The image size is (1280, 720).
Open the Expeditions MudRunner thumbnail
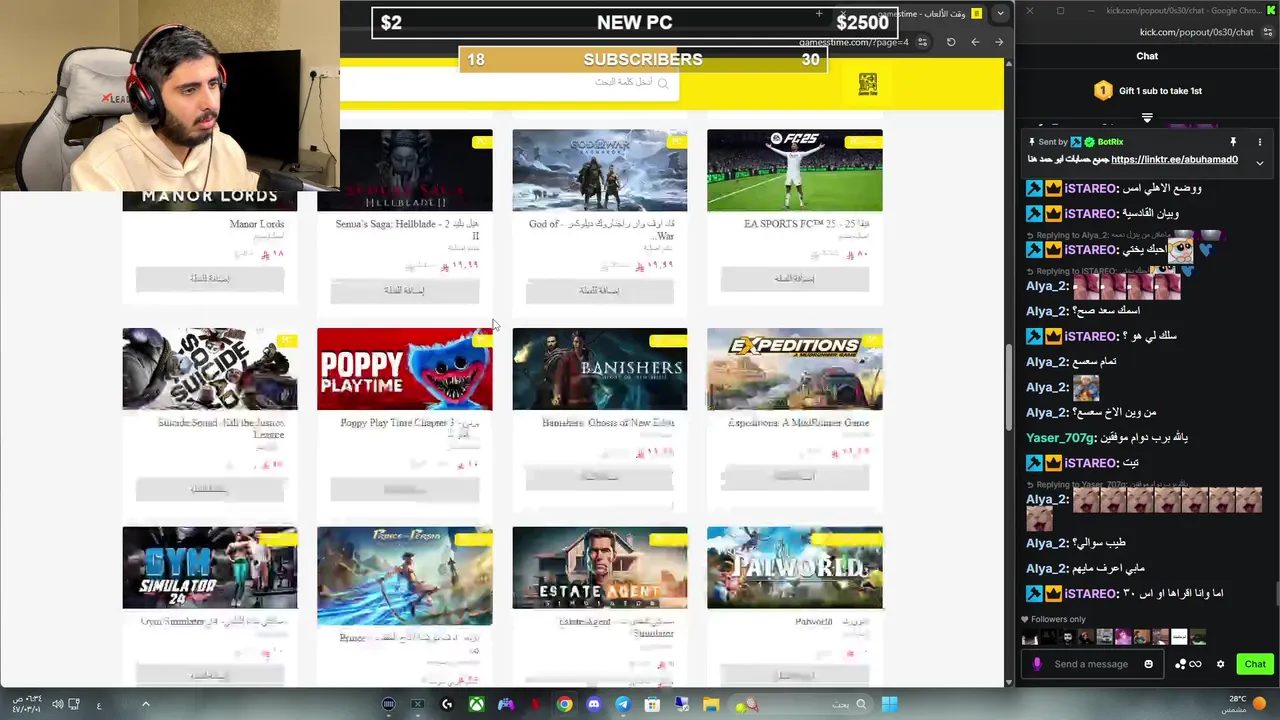click(795, 369)
